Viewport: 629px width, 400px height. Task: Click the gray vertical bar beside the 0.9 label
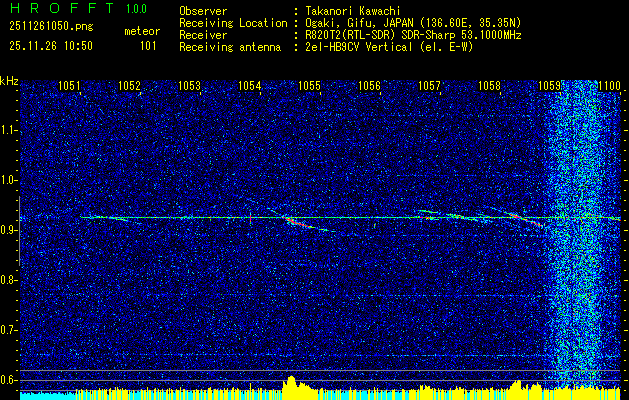click(19, 231)
